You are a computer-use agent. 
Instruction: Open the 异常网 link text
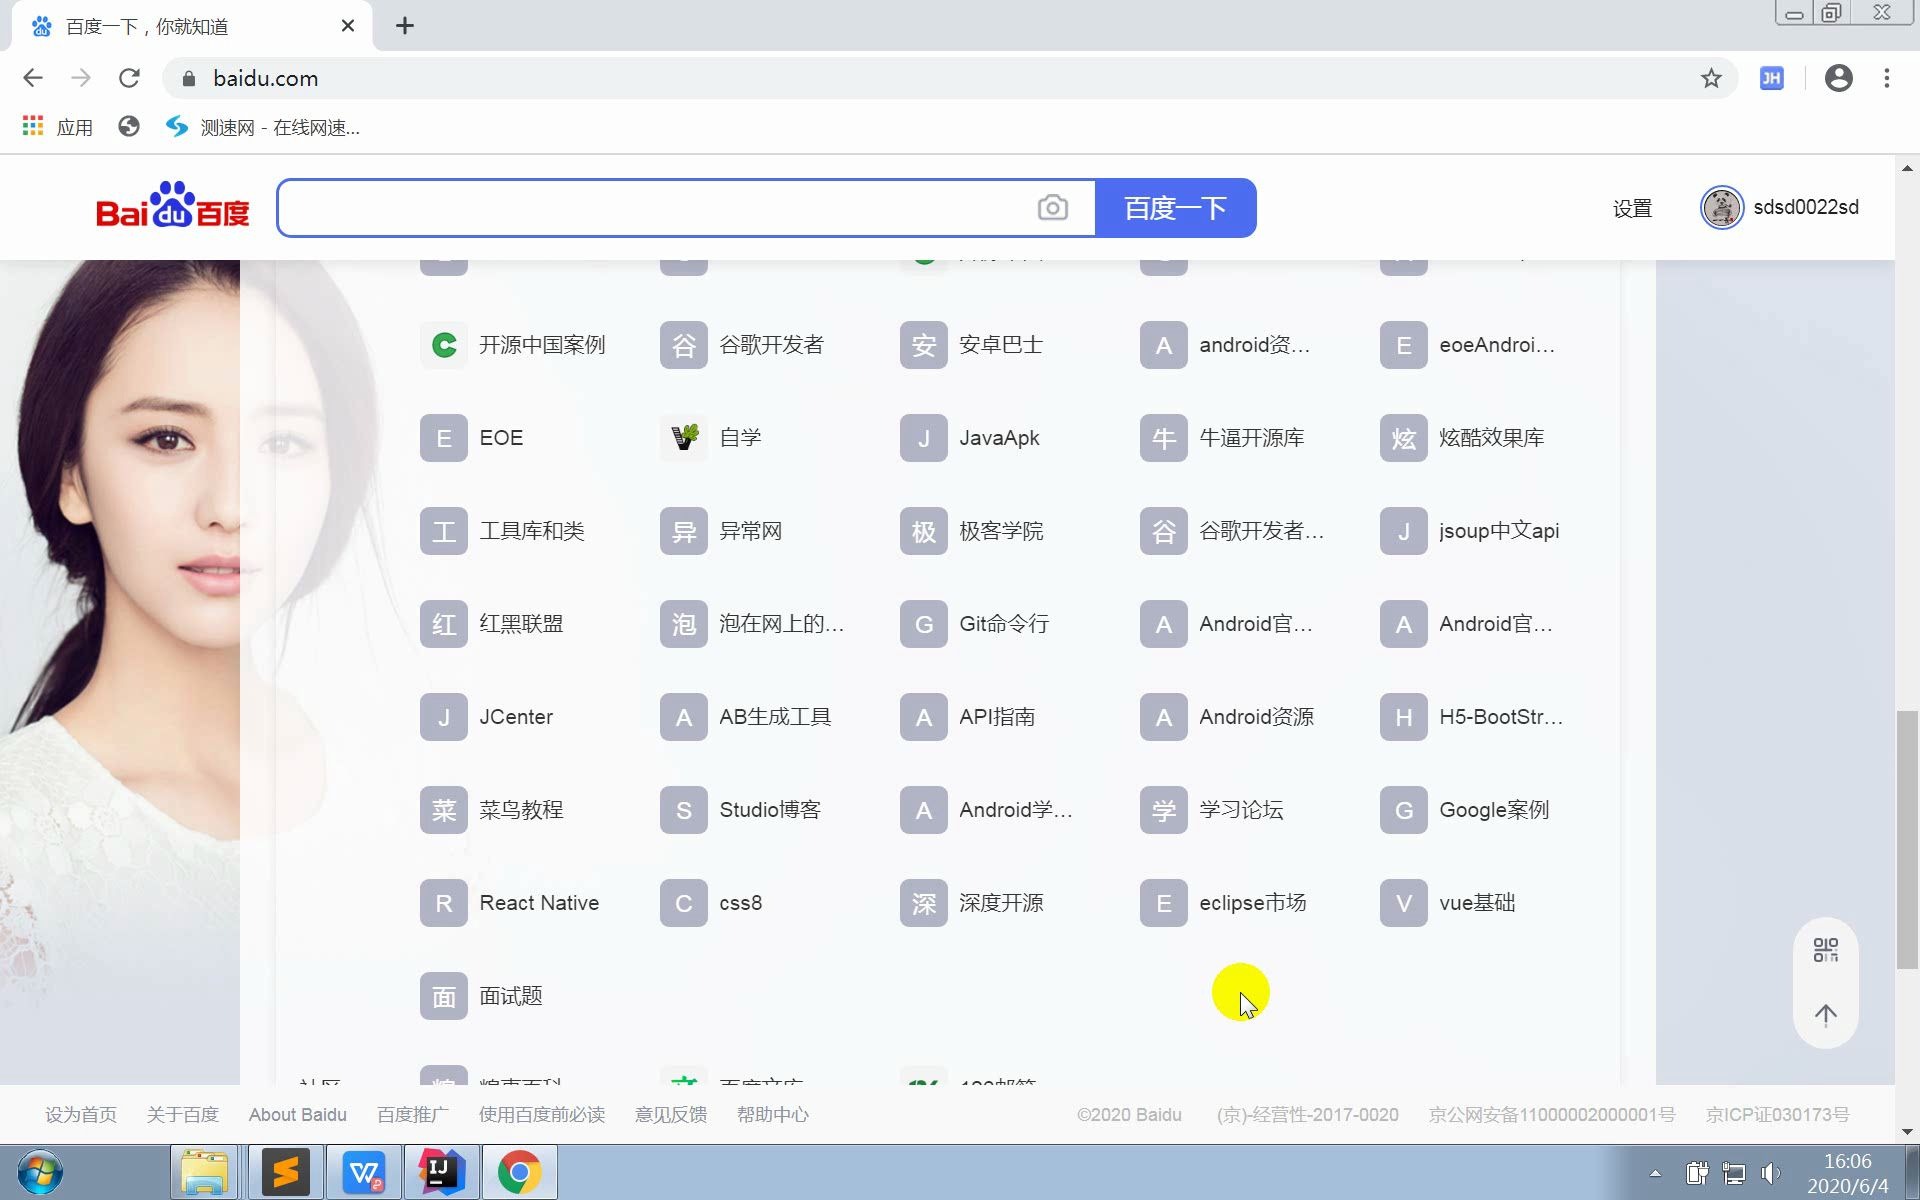click(x=751, y=531)
